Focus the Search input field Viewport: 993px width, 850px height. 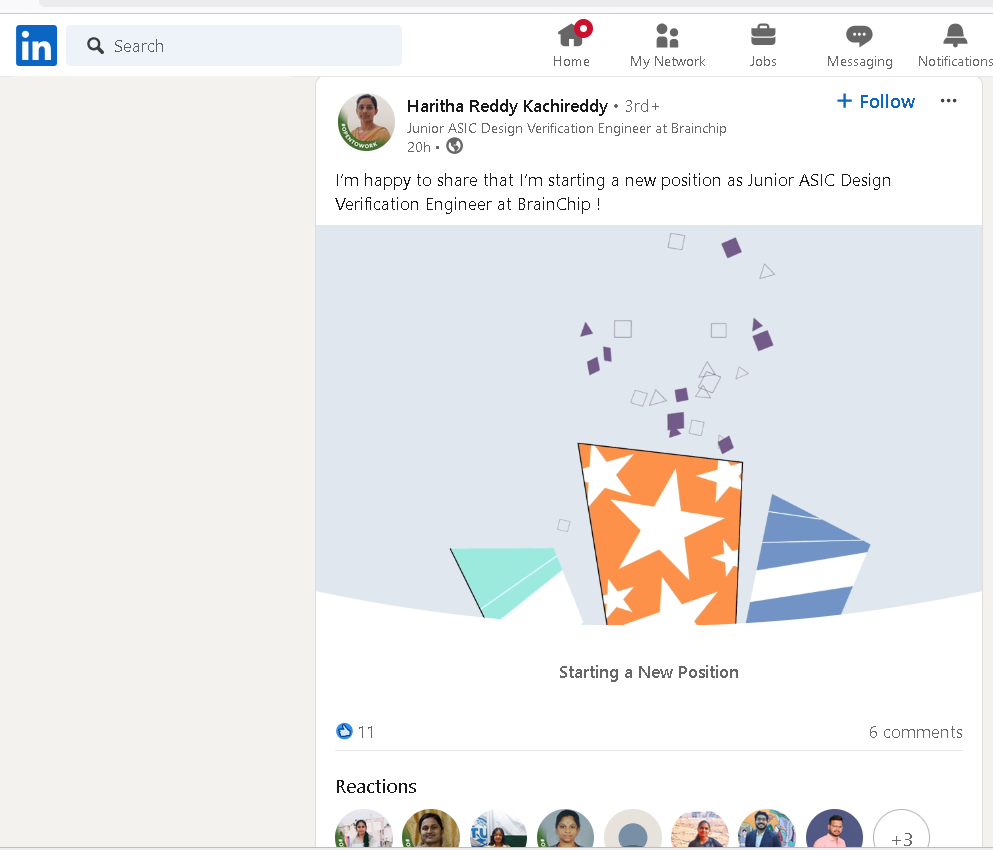pyautogui.click(x=234, y=46)
